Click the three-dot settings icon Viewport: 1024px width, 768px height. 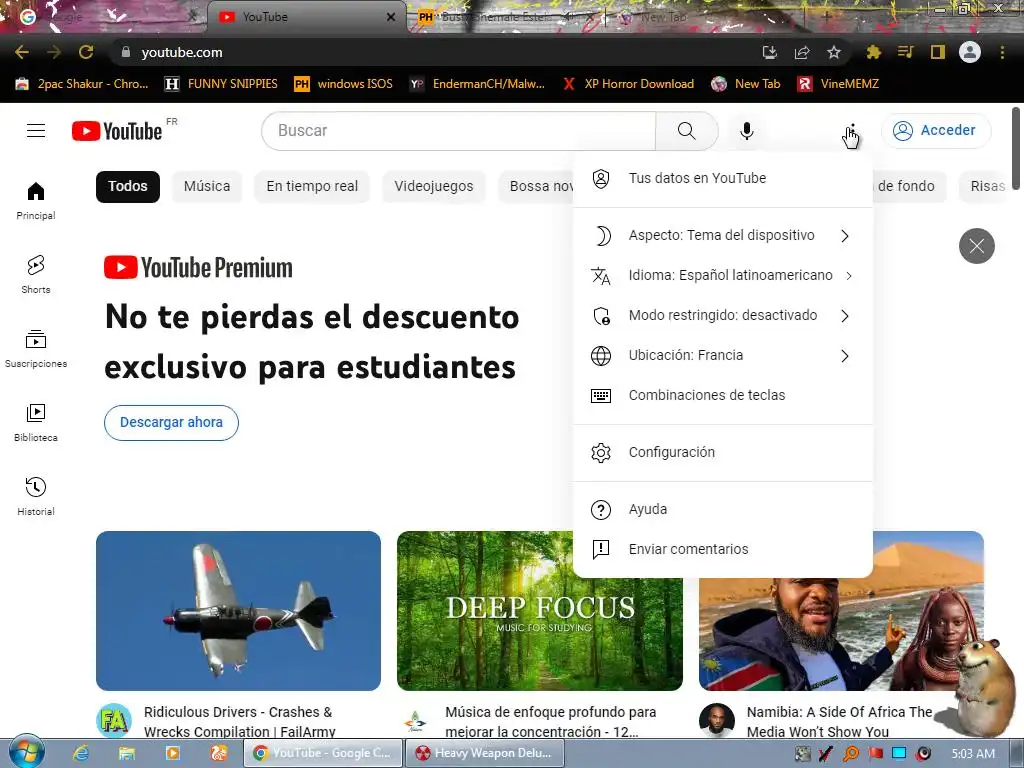tap(852, 130)
